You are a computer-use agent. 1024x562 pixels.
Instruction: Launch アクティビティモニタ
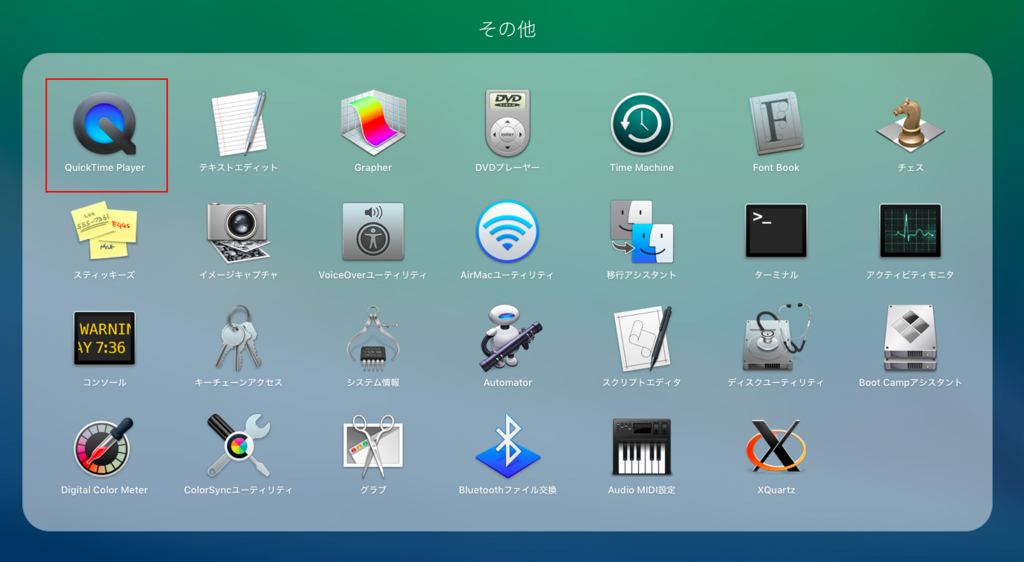[x=910, y=230]
